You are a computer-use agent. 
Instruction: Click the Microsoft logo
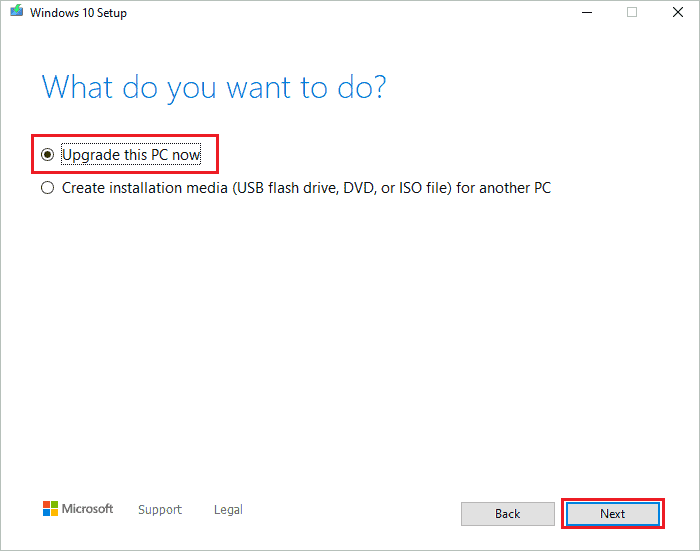point(78,509)
